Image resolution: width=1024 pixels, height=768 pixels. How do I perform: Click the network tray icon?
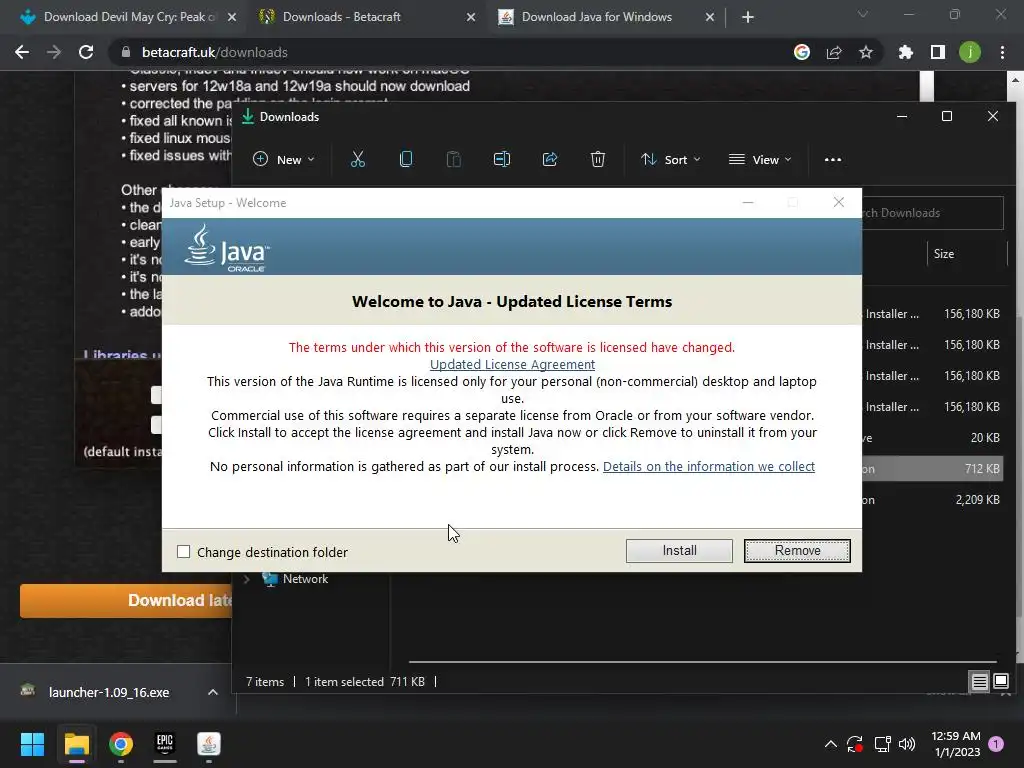pyautogui.click(x=882, y=744)
